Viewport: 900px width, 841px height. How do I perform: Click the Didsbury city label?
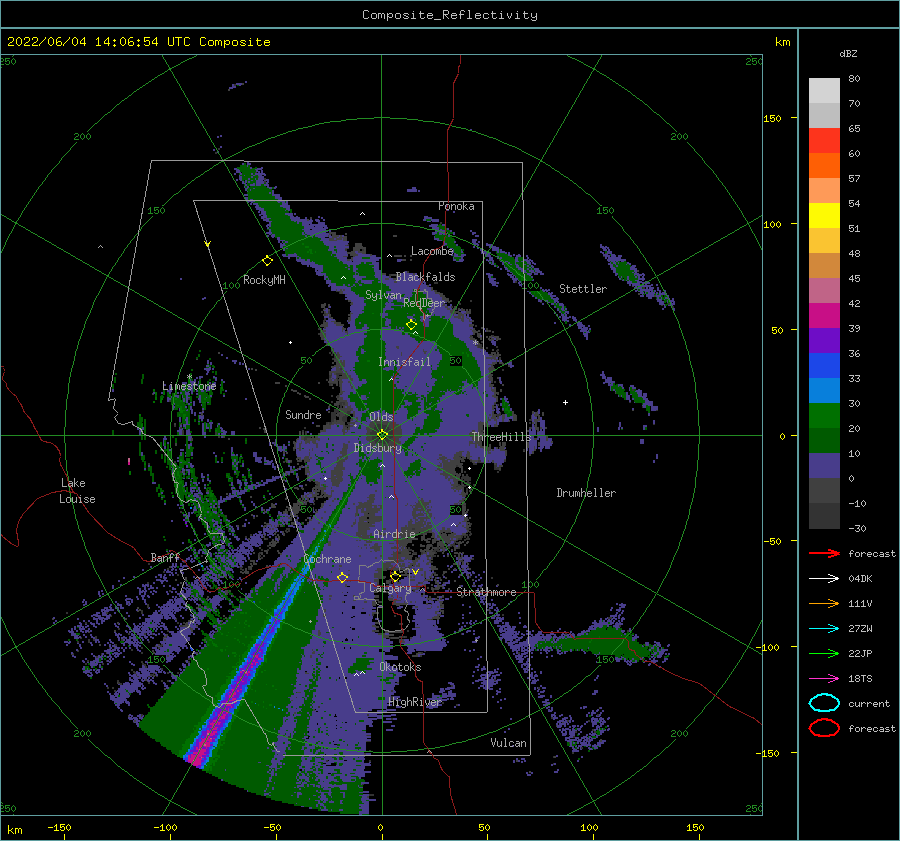click(378, 448)
